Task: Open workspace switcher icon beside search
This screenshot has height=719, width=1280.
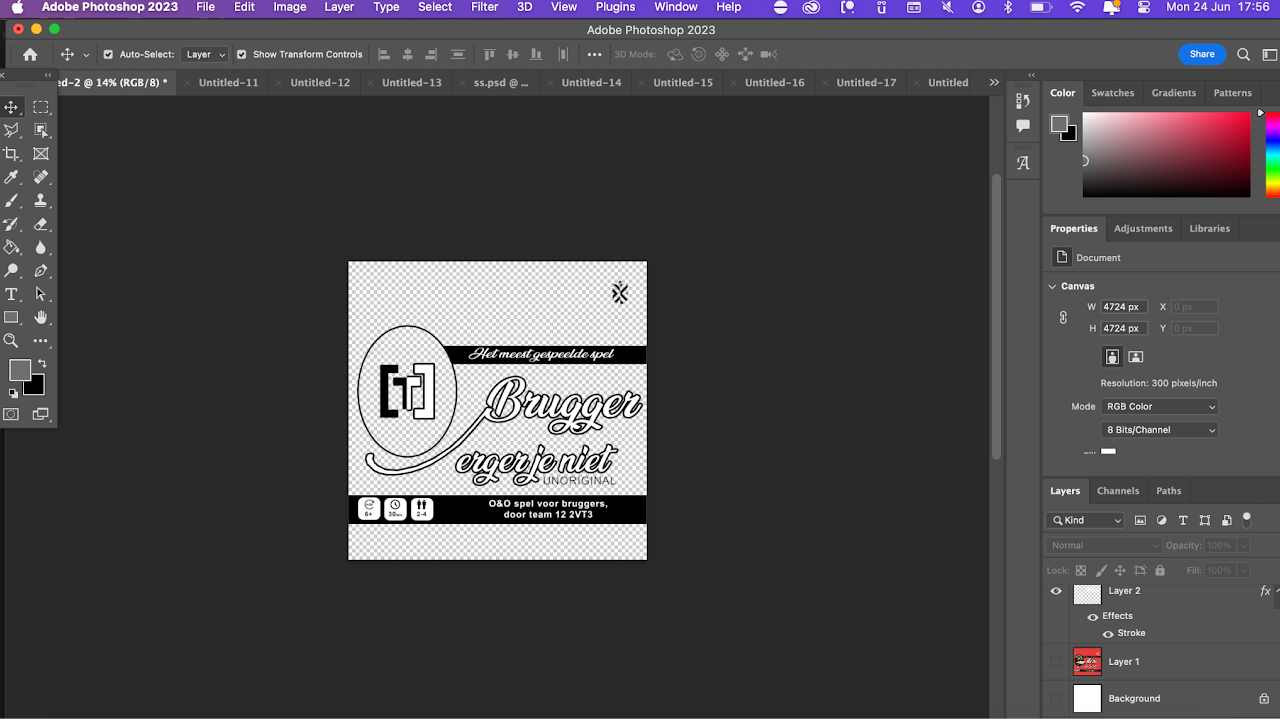Action: tap(1270, 54)
